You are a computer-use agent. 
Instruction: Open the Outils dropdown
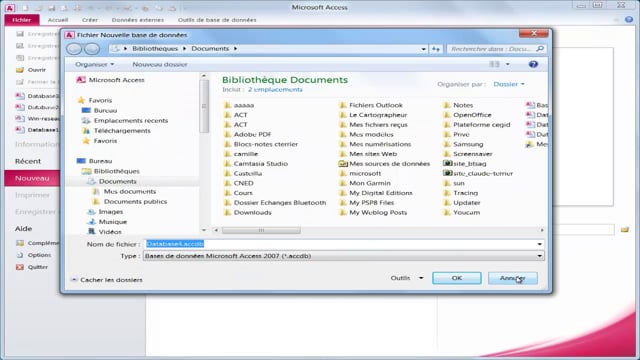(x=407, y=278)
